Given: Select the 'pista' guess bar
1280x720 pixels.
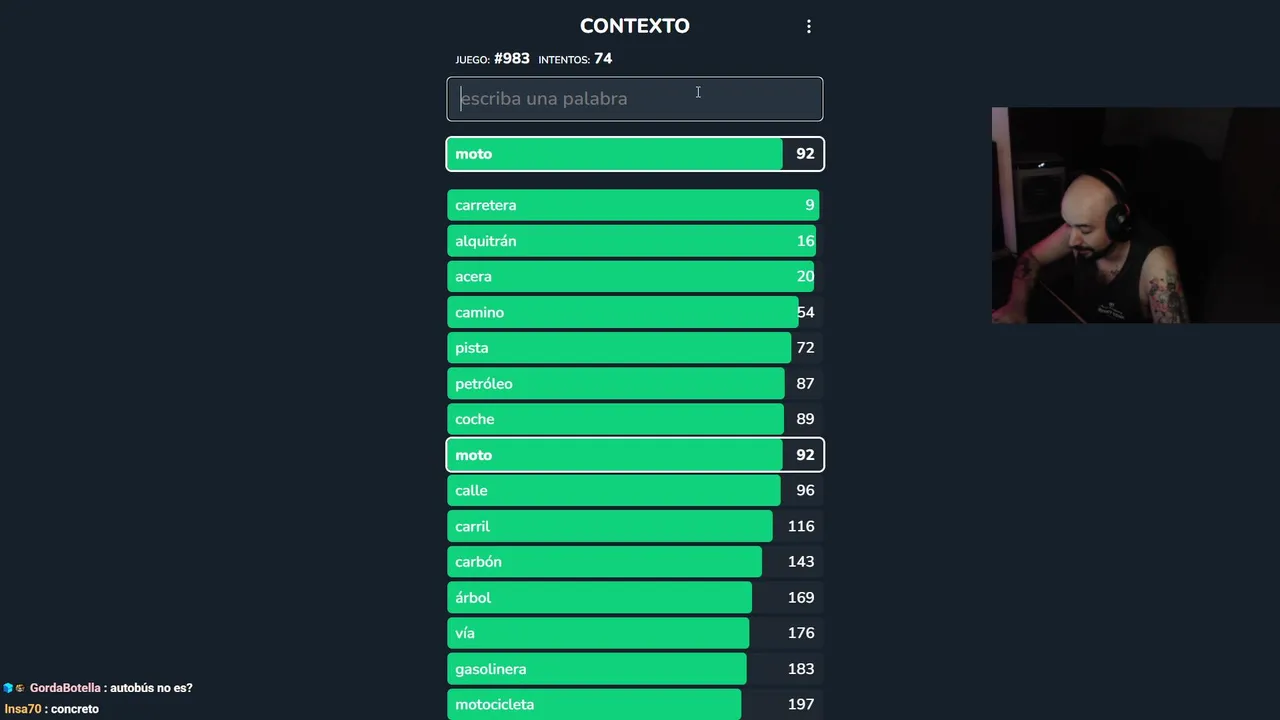Looking at the screenshot, I should click(x=634, y=348).
